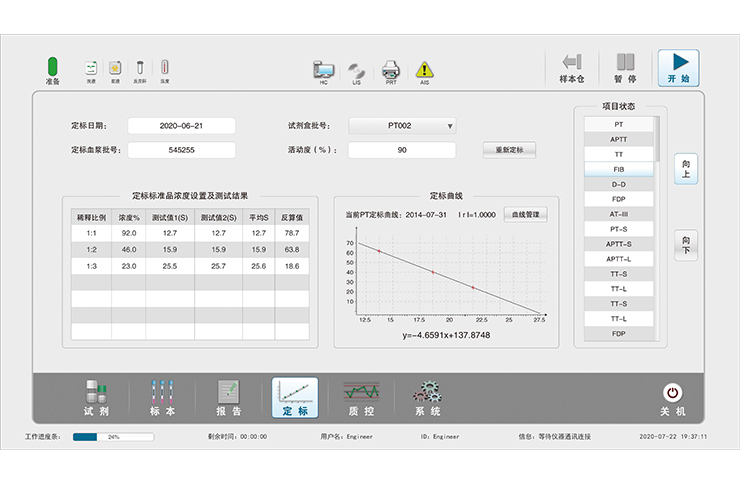Image resolution: width=740 pixels, height=484 pixels.
Task: Click the 平均S column header
Action: 259,217
